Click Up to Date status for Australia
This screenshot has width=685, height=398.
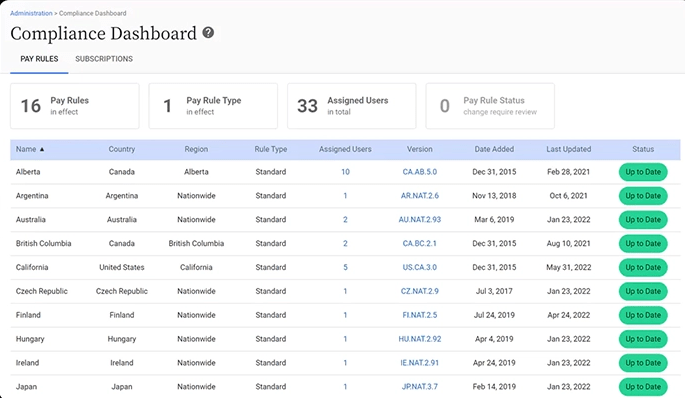coord(643,220)
